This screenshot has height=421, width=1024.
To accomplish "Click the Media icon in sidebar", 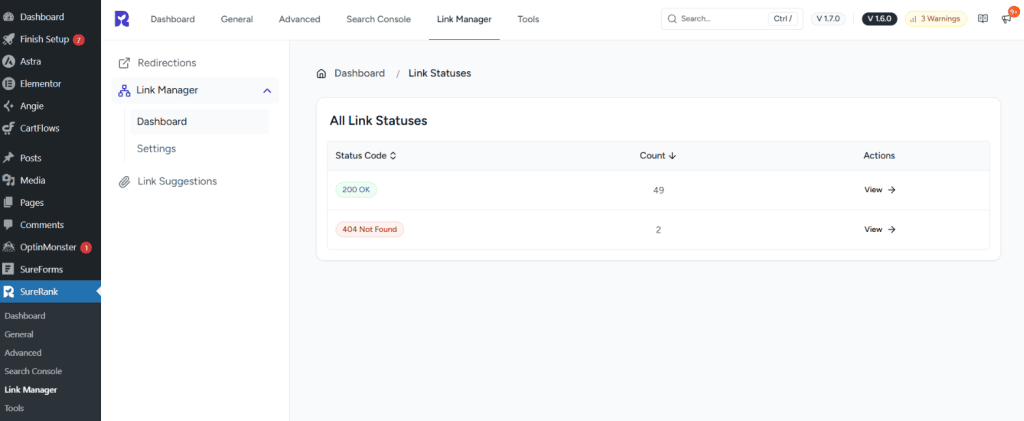I will click(x=8, y=180).
